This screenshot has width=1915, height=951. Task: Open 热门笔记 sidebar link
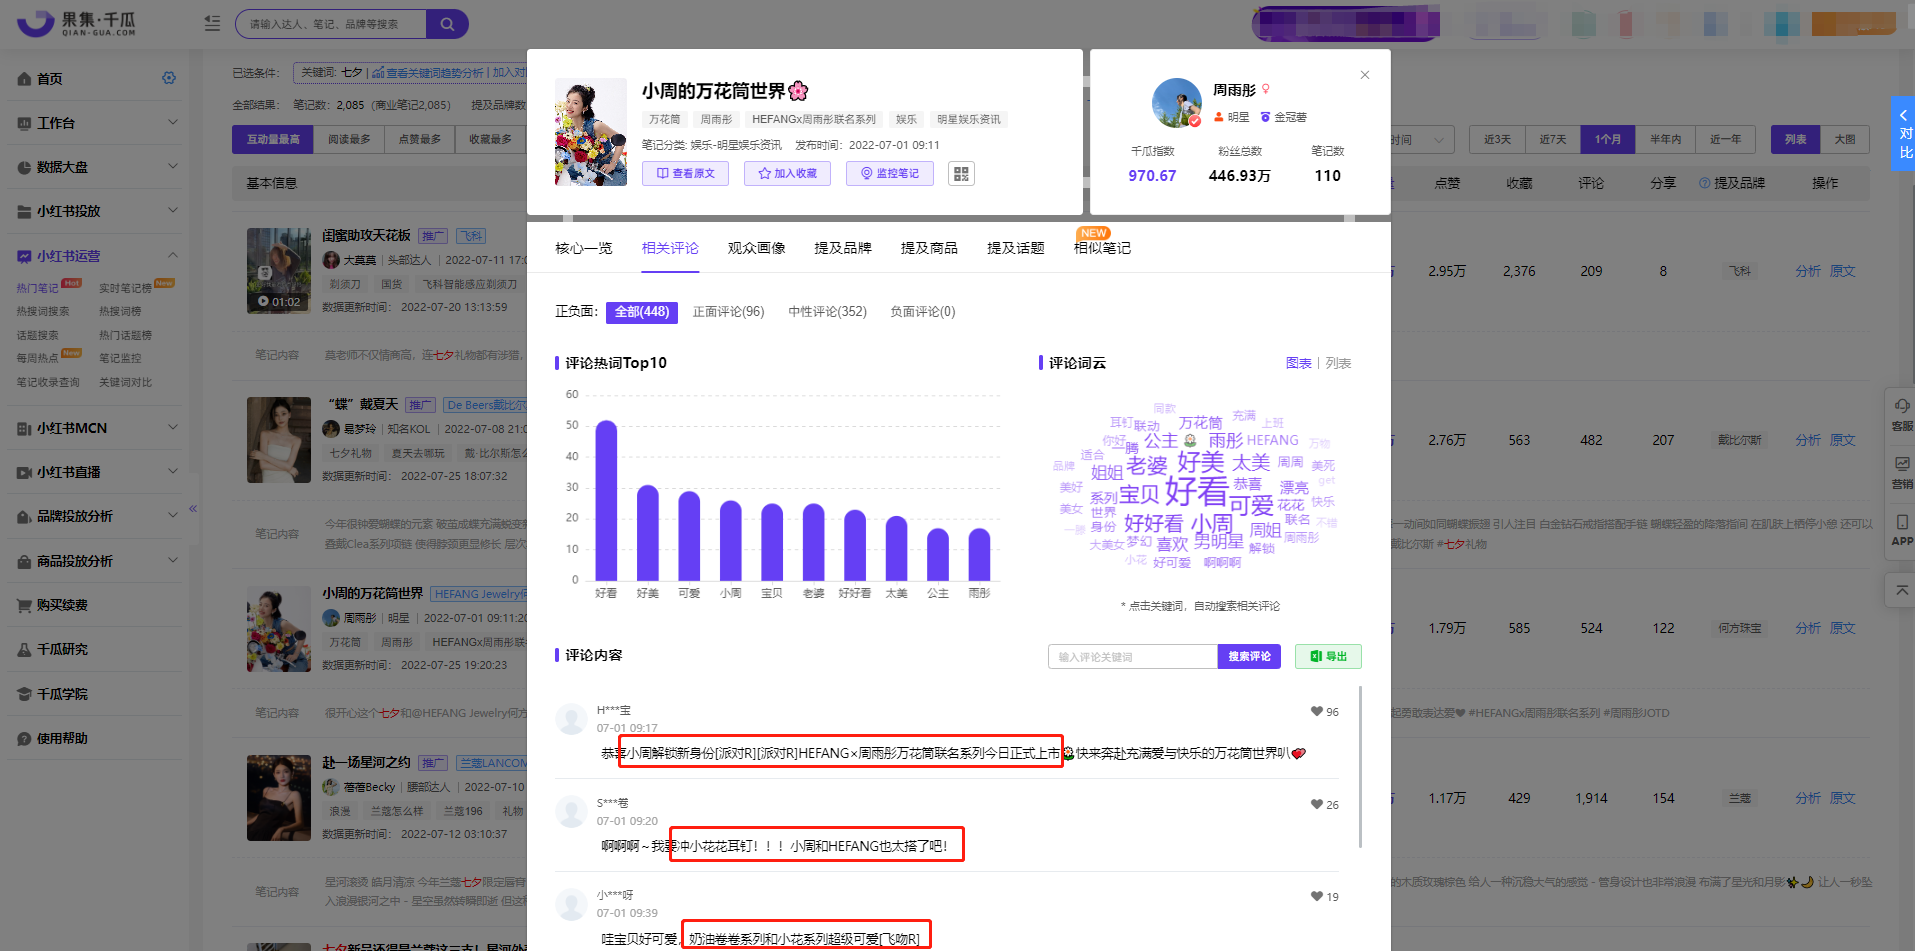[x=37, y=288]
